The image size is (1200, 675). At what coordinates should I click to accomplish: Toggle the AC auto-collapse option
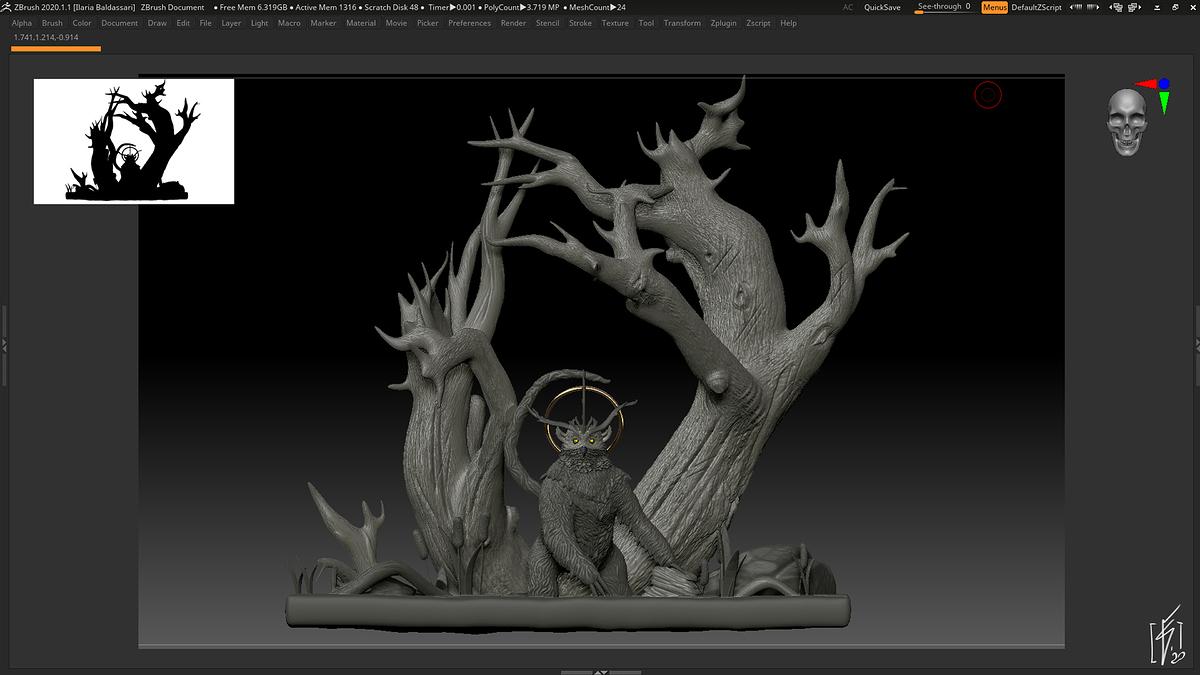(848, 7)
